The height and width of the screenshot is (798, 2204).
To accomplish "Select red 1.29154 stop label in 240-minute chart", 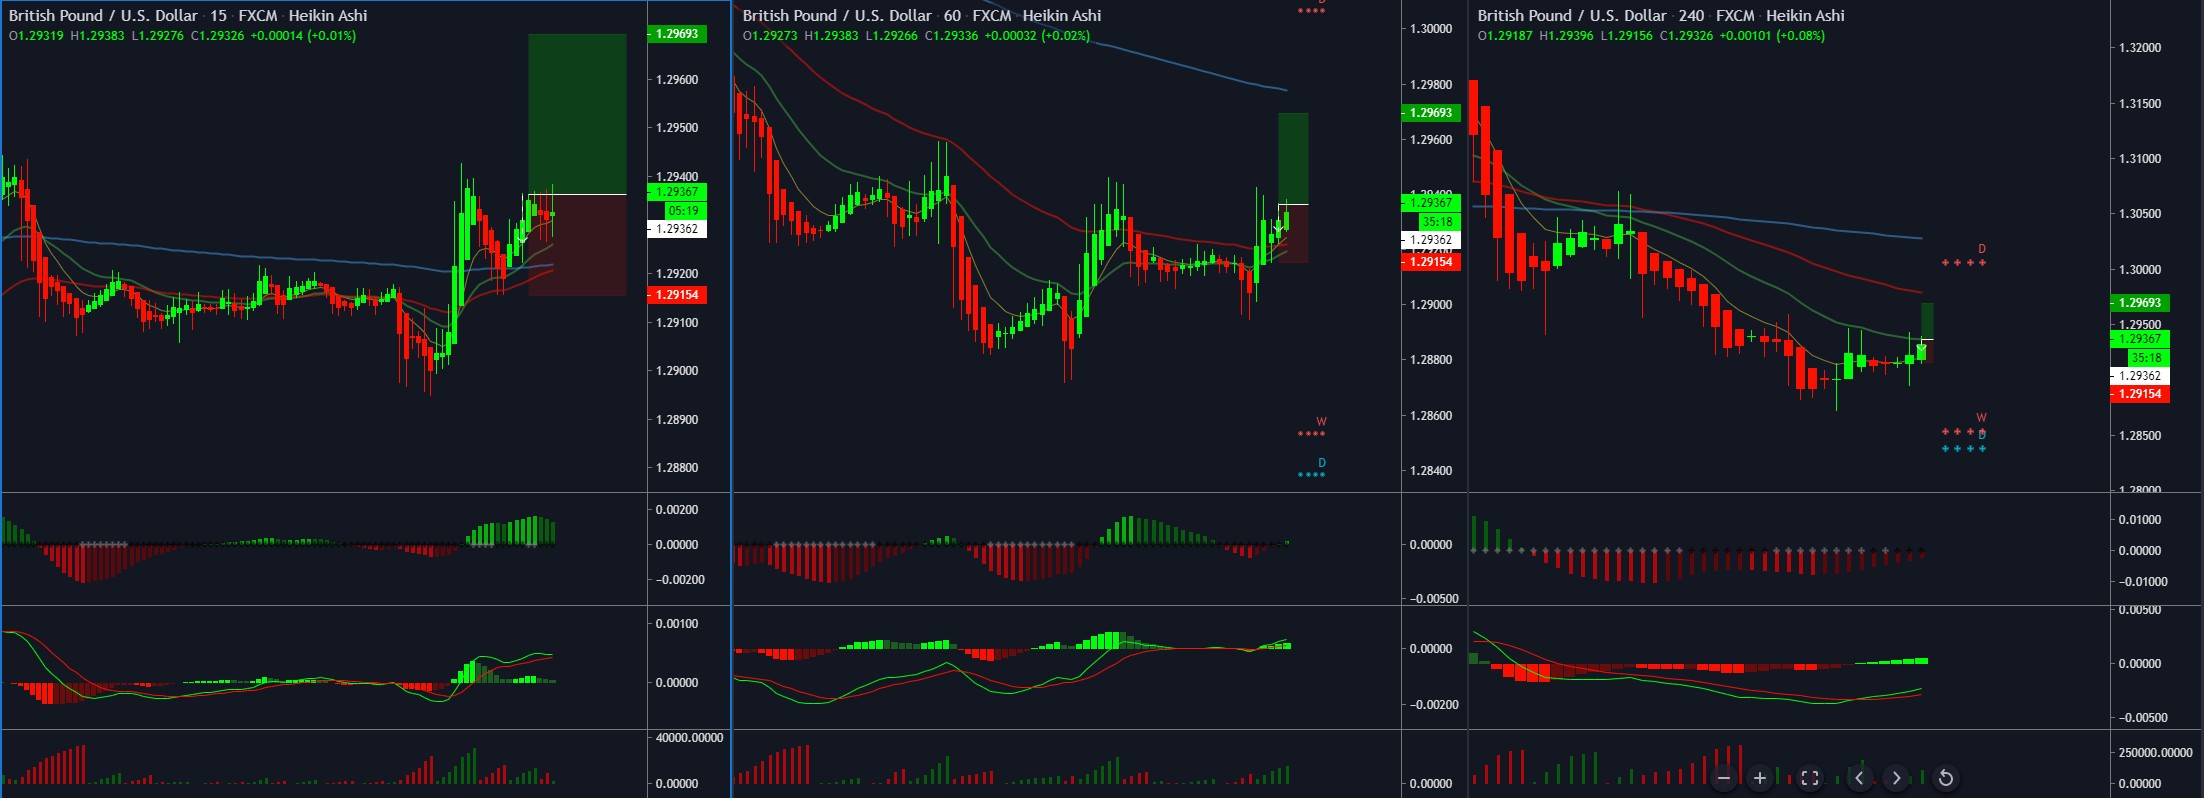I will point(2140,394).
